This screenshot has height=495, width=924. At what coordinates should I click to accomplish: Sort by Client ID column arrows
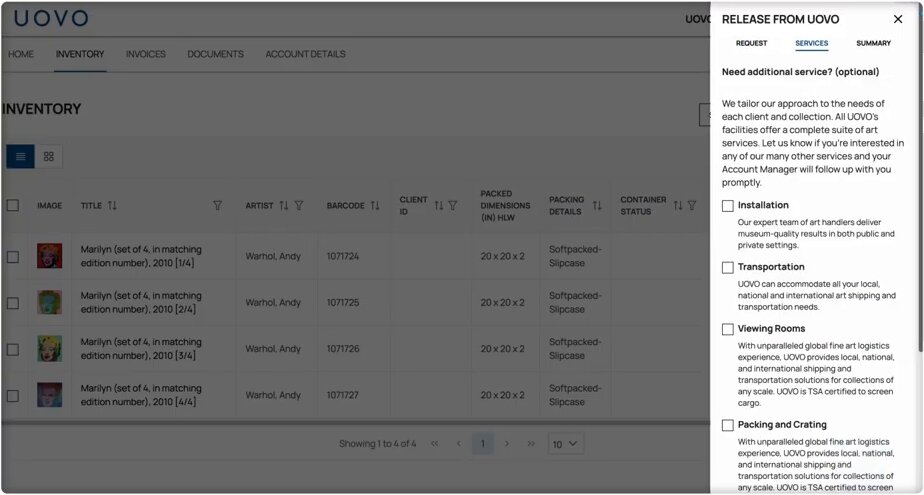tap(438, 205)
